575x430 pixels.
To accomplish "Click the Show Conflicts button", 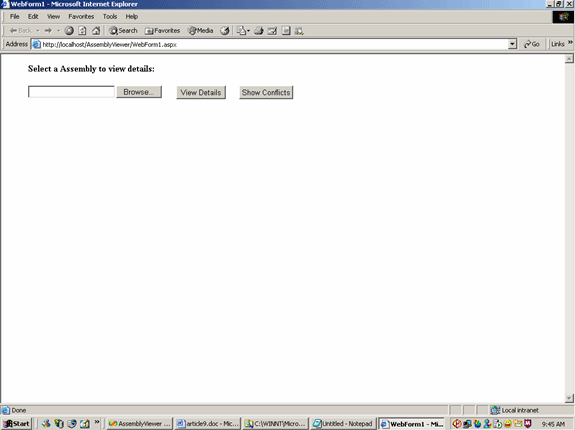I will [x=266, y=92].
